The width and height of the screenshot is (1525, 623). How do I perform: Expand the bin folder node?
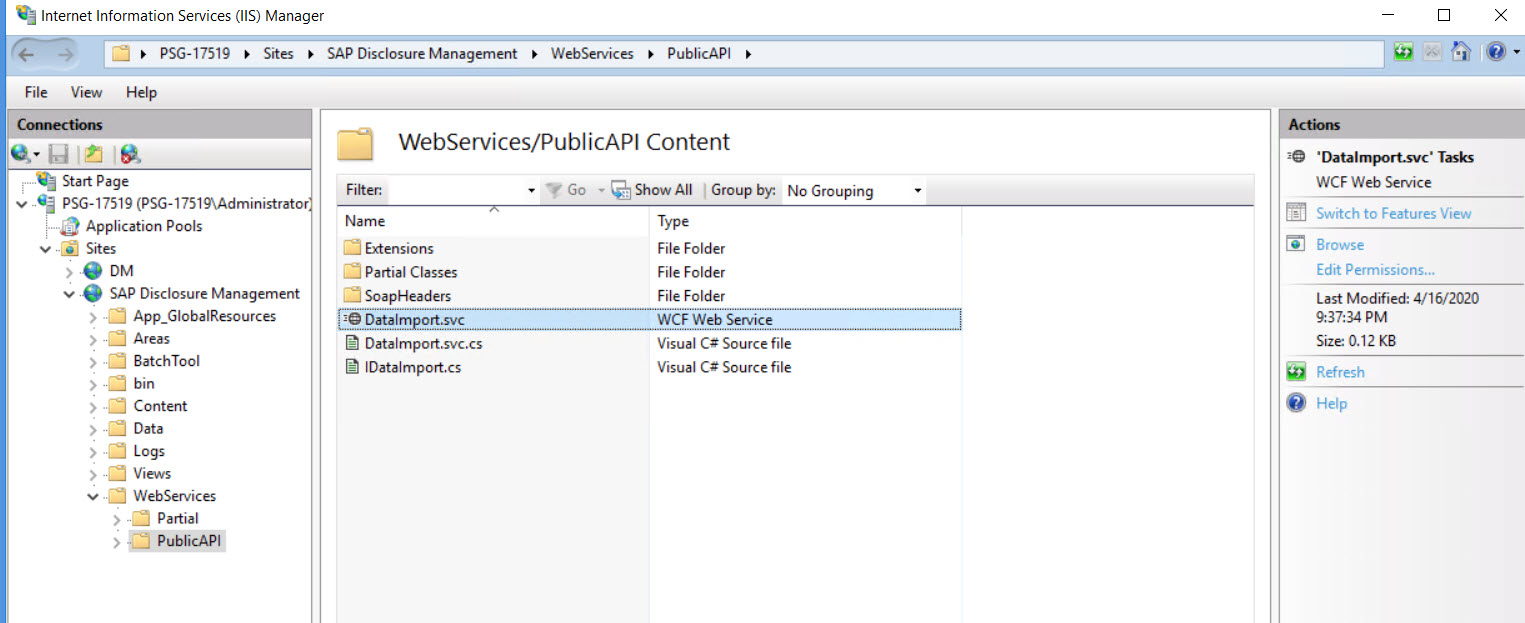pos(93,384)
